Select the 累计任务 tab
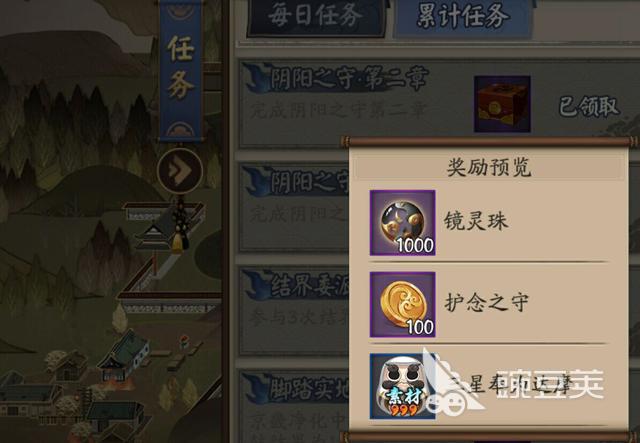The image size is (640, 443). coord(463,17)
